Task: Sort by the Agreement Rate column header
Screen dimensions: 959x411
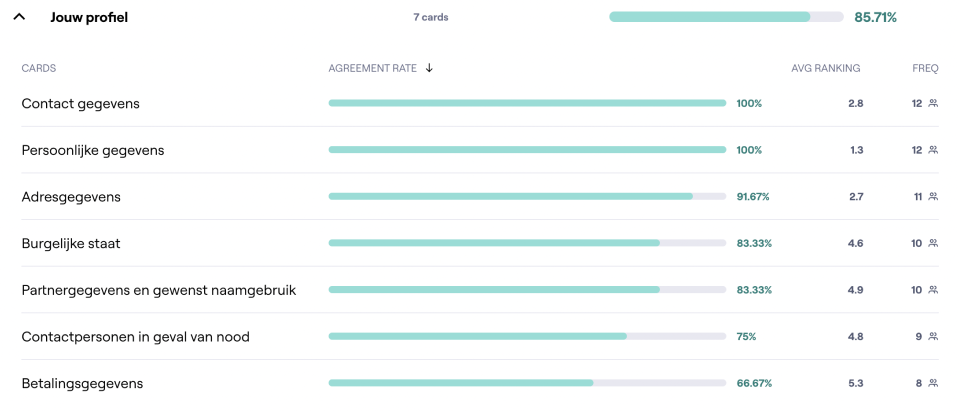Action: 372,68
